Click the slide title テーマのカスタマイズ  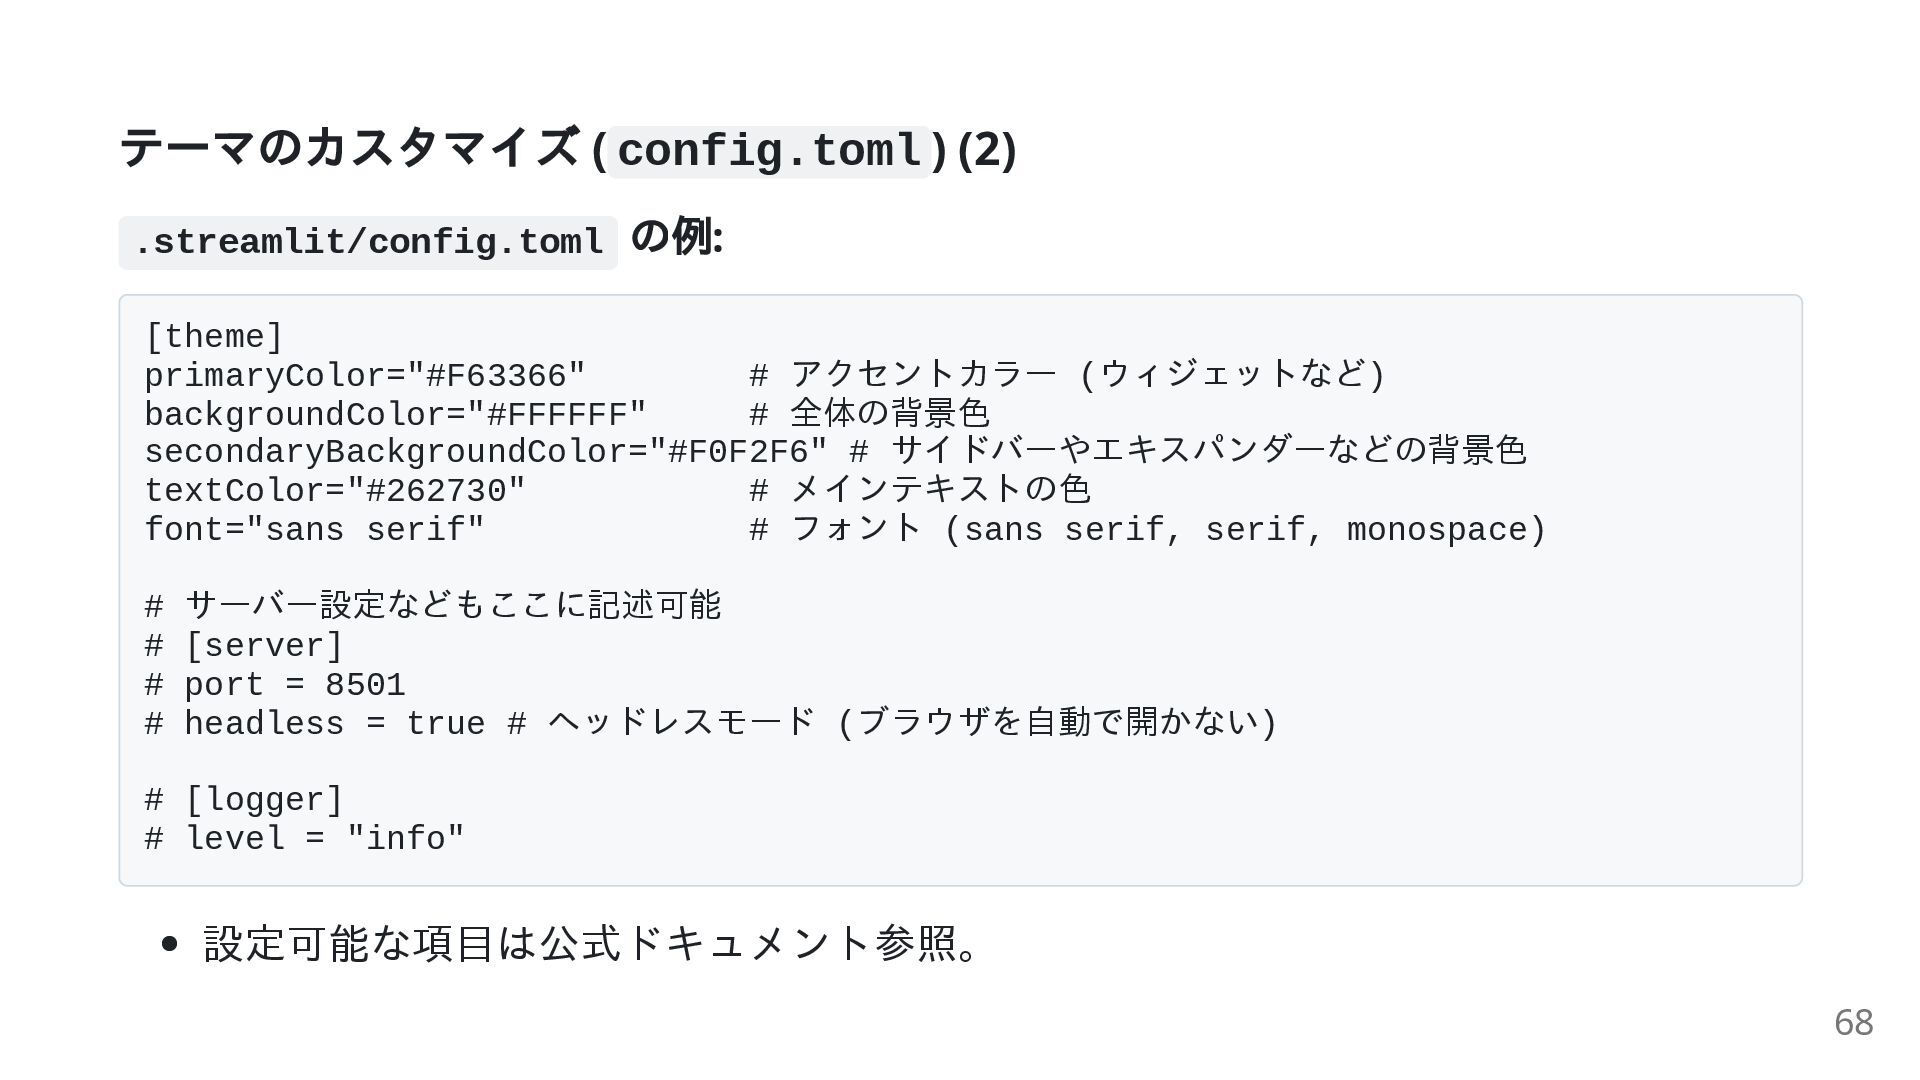(350, 149)
